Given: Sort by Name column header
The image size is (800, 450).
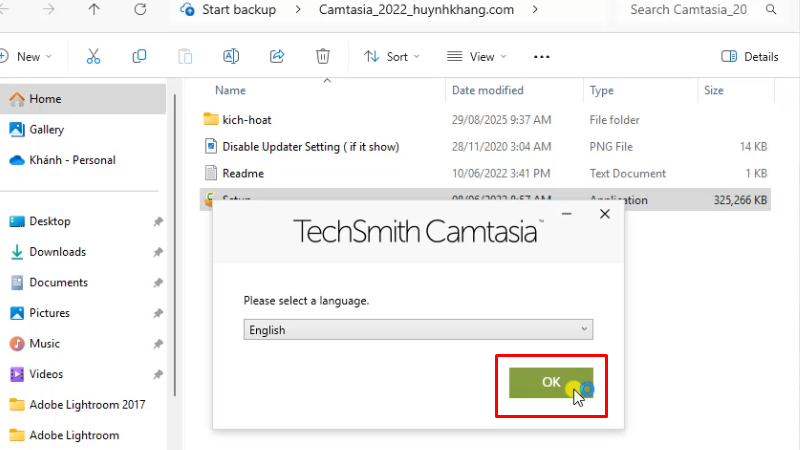Looking at the screenshot, I should 230,90.
